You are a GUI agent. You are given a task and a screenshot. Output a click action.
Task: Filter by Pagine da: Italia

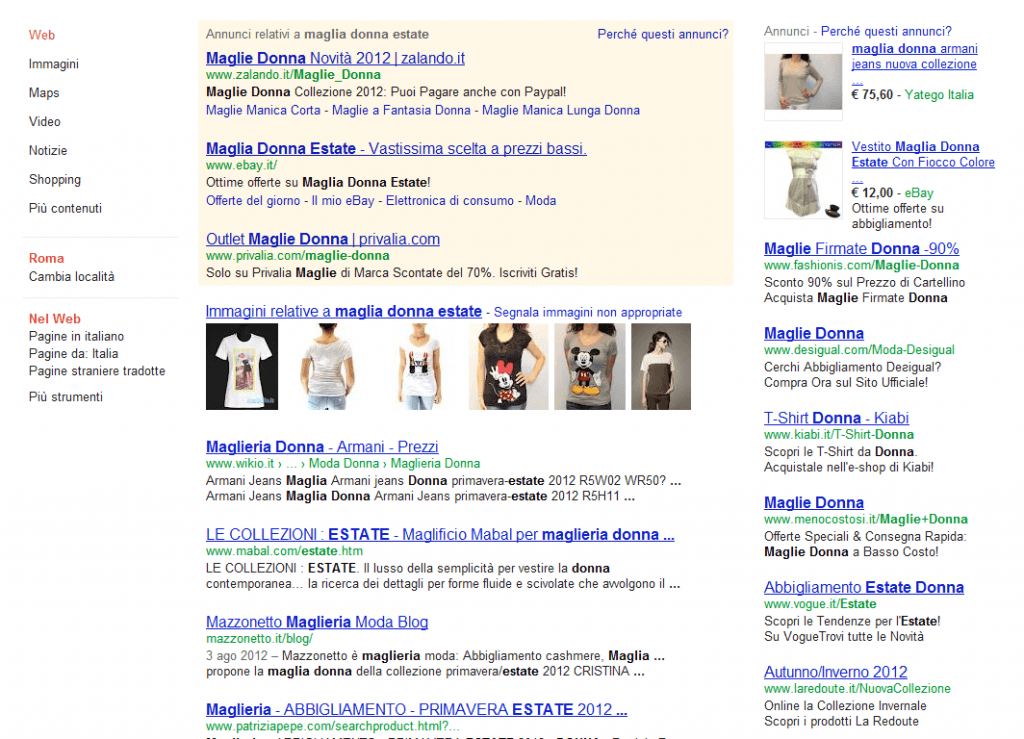click(x=73, y=354)
